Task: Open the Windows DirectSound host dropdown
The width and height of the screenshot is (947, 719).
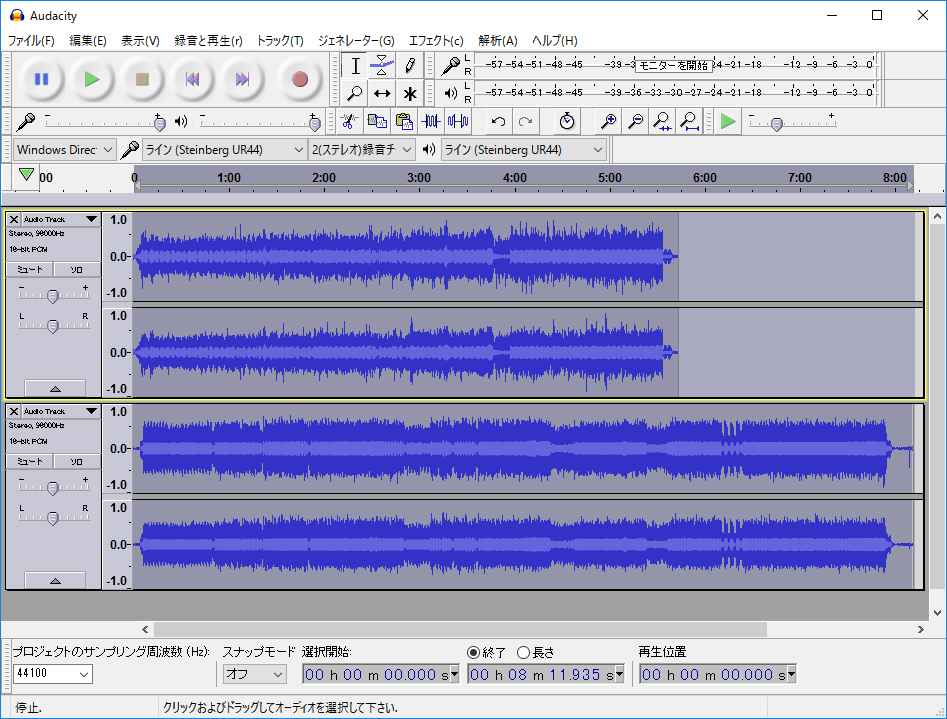Action: click(x=64, y=149)
